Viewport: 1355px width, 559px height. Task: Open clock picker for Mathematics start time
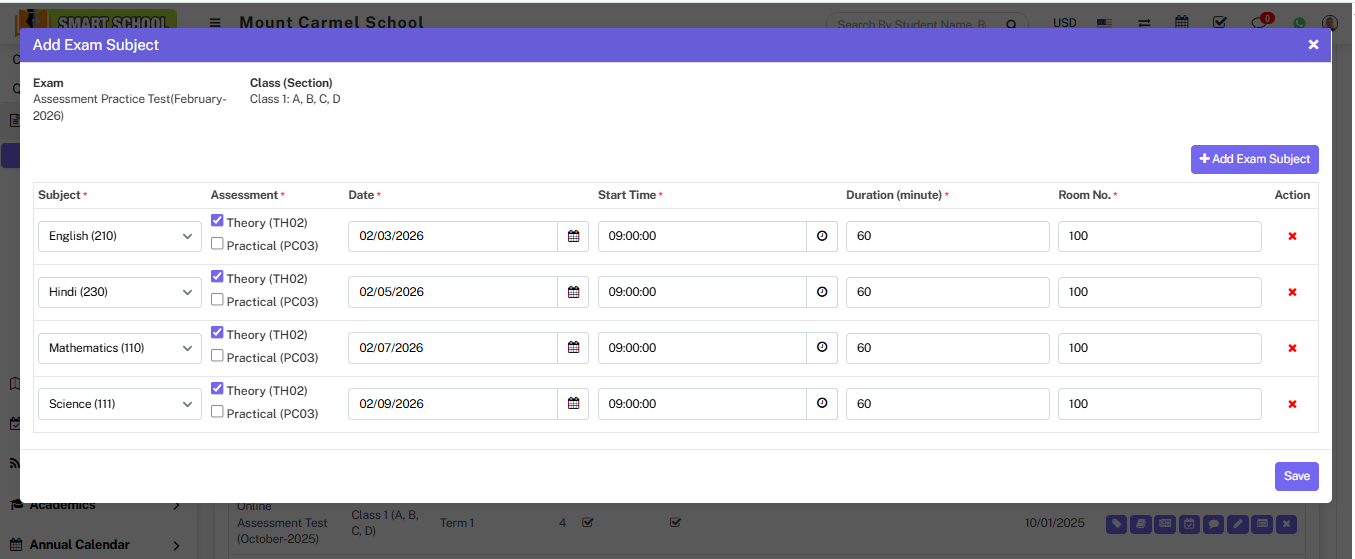tap(822, 348)
